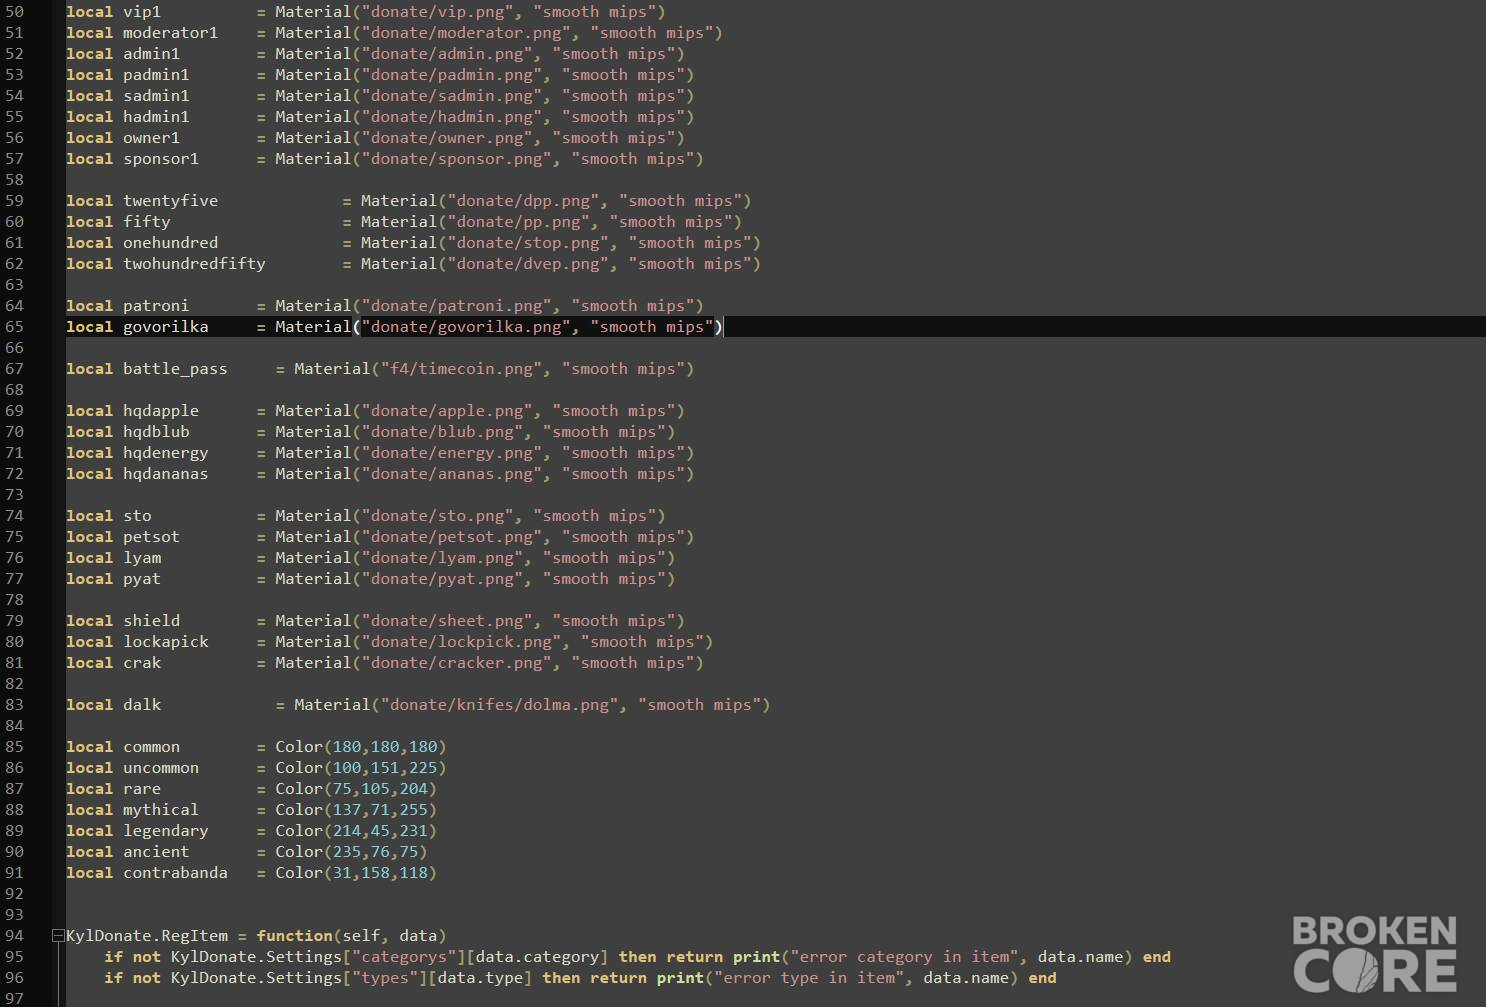Image resolution: width=1486 pixels, height=1007 pixels.
Task: Click the variable 'crak'
Action: click(x=142, y=663)
